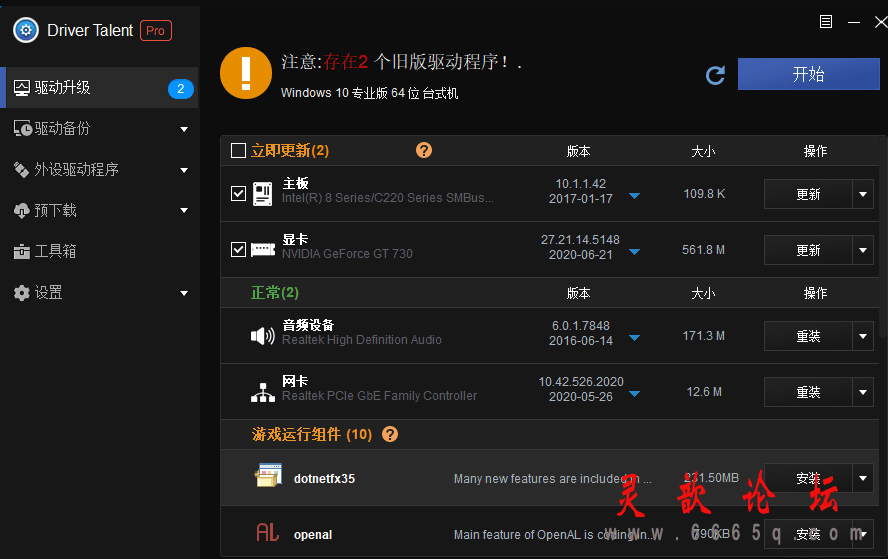Open the 工具箱 sidebar item
888x559 pixels.
point(100,251)
